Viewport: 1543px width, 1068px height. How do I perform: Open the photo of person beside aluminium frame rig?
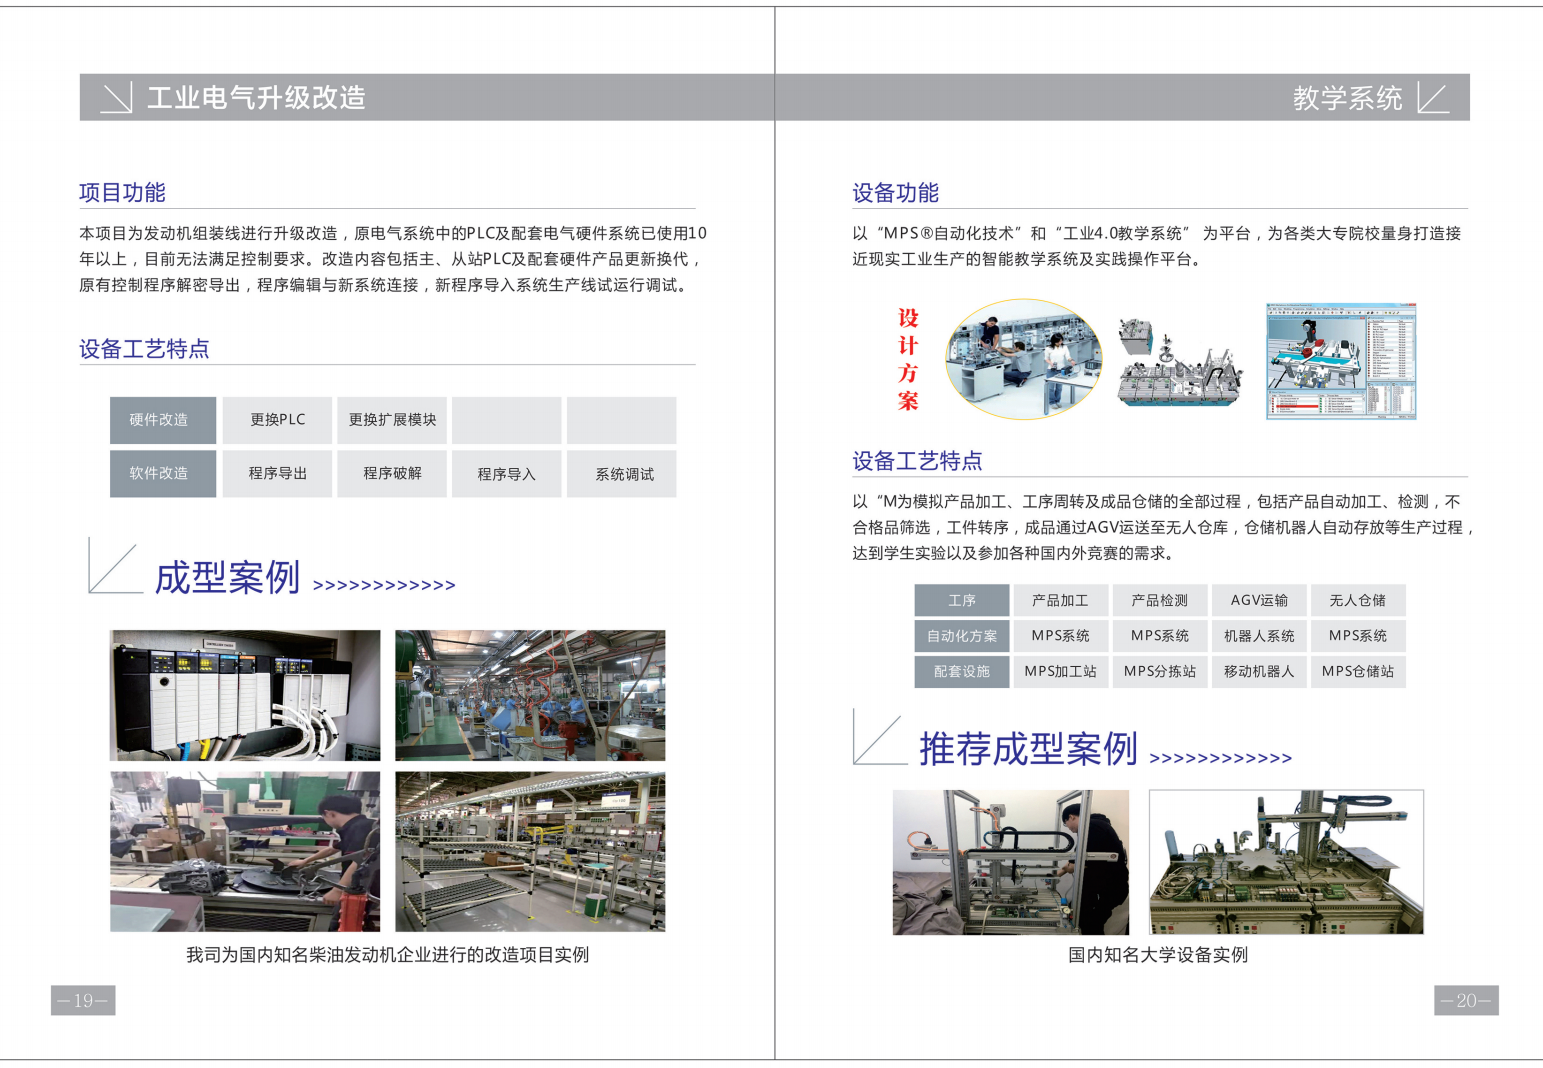(1011, 862)
